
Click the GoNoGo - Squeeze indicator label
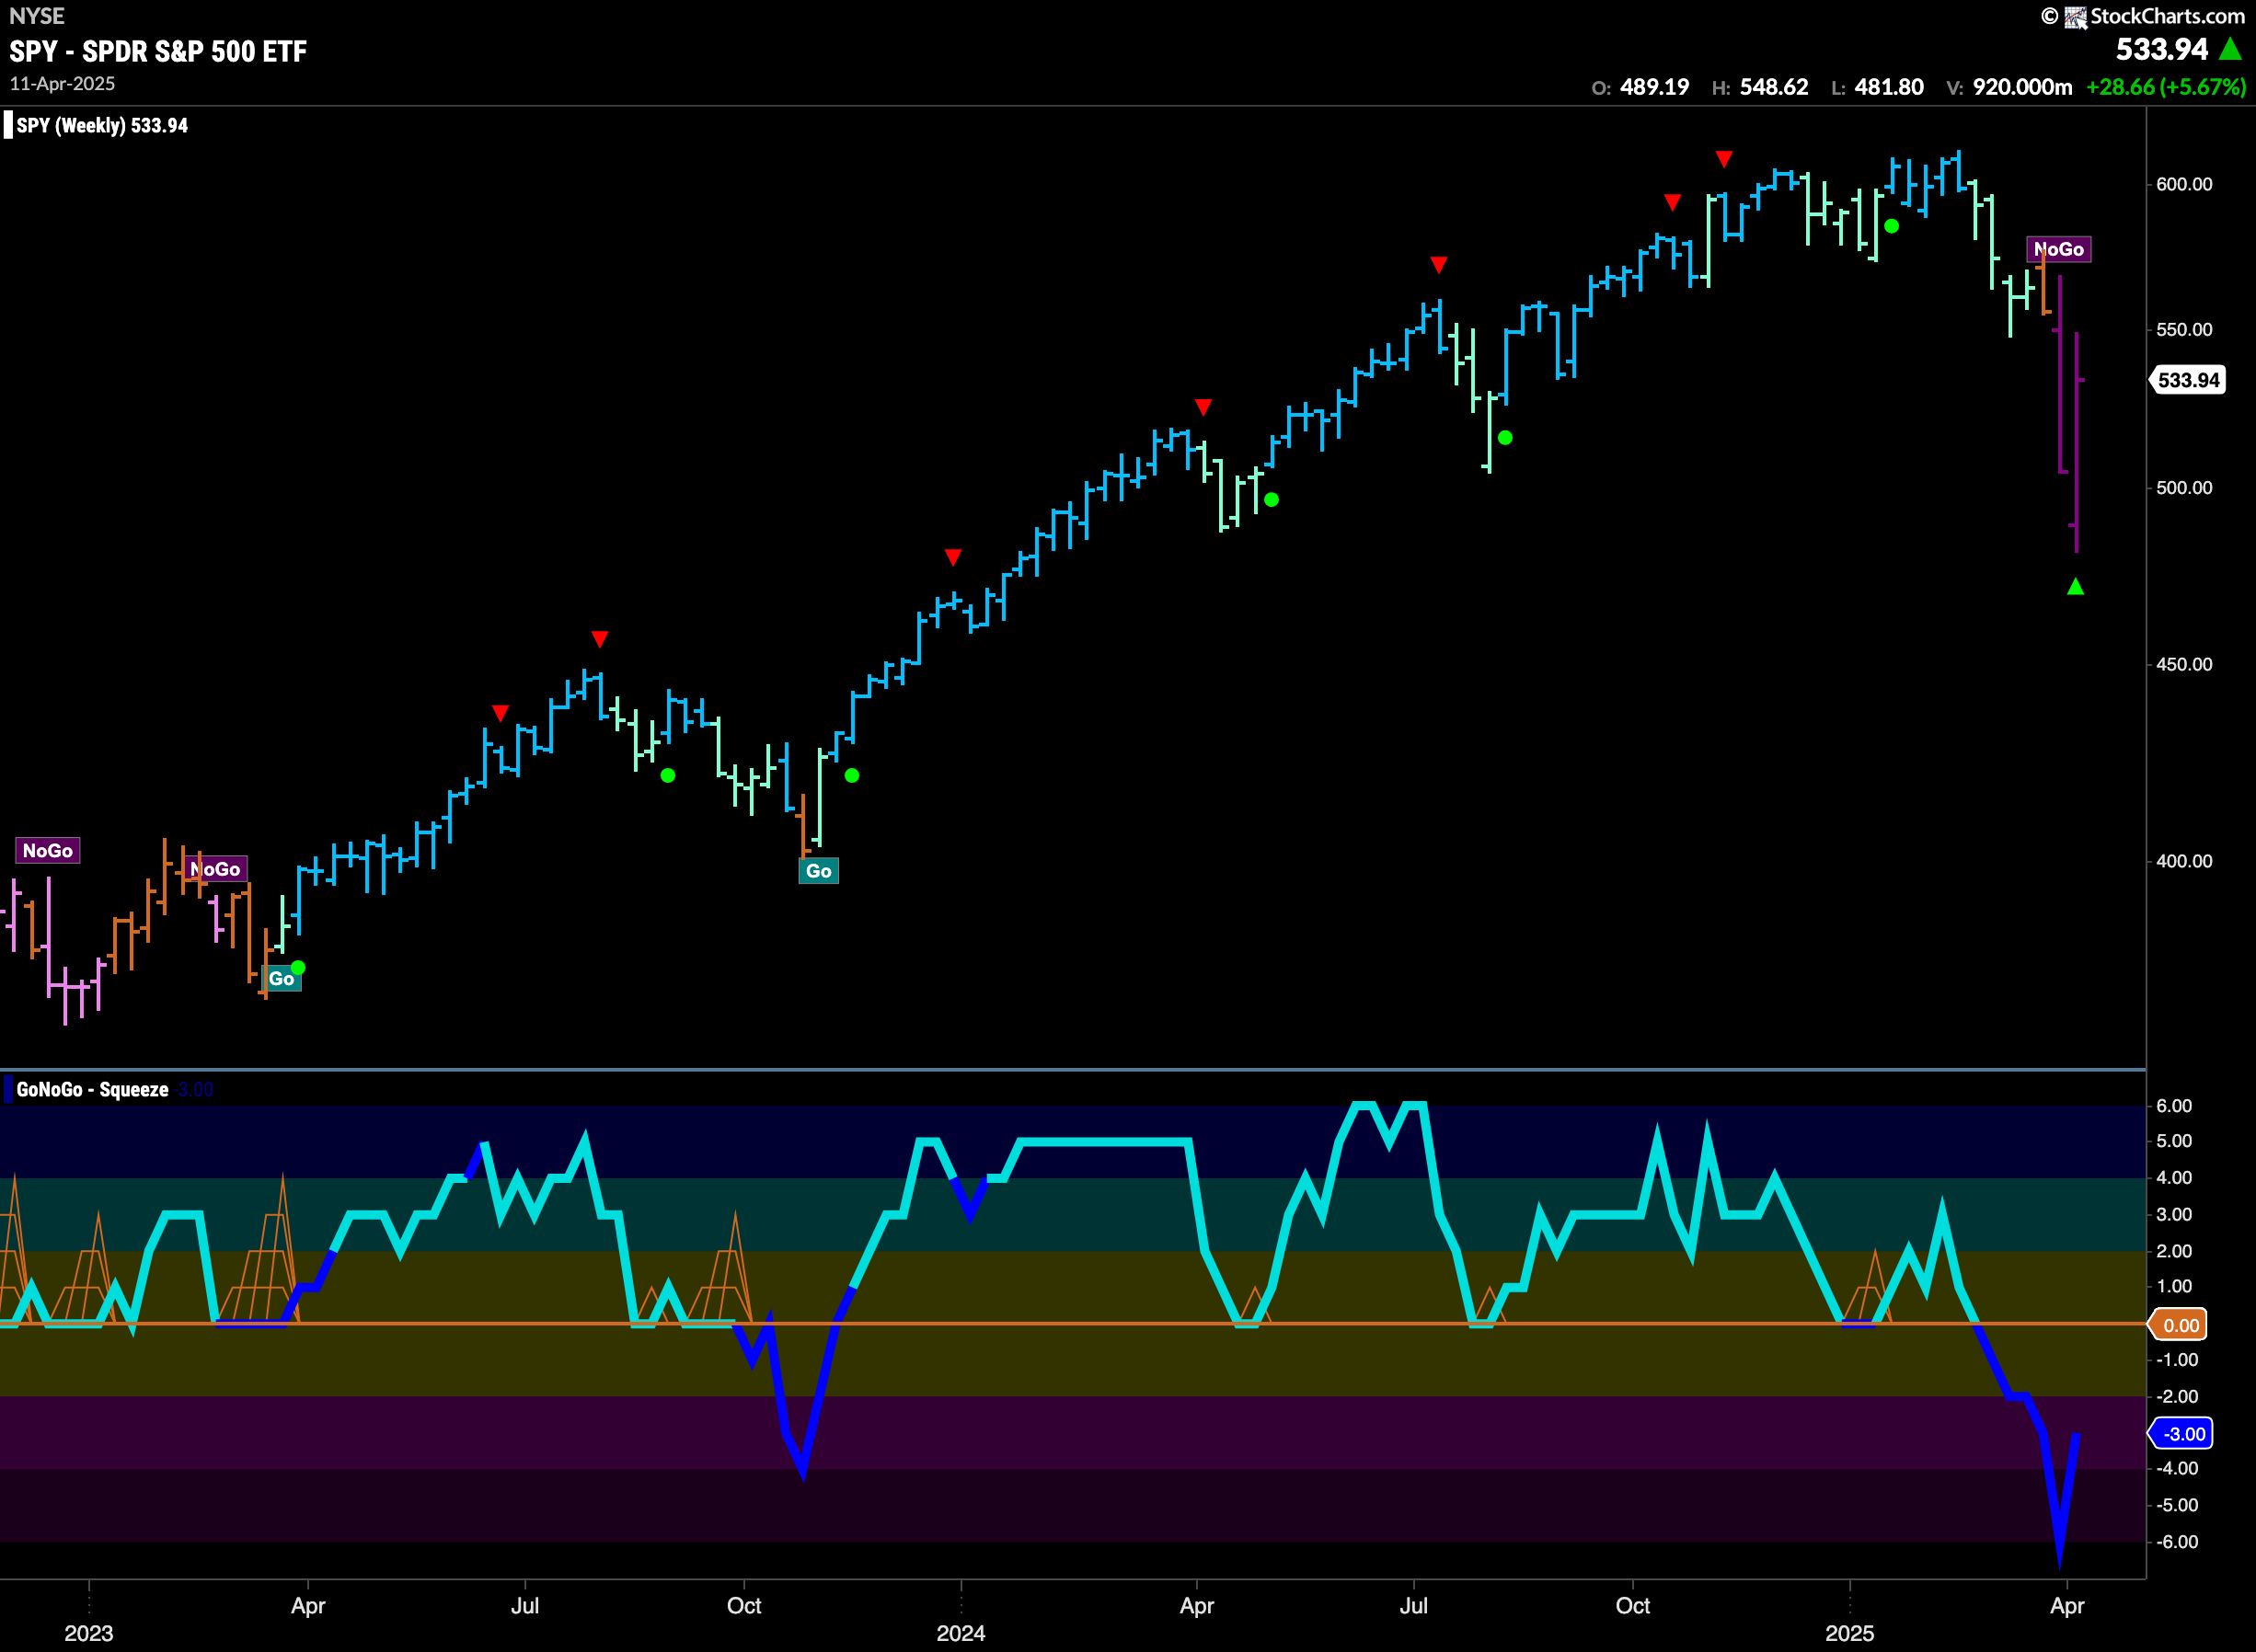coord(92,1089)
